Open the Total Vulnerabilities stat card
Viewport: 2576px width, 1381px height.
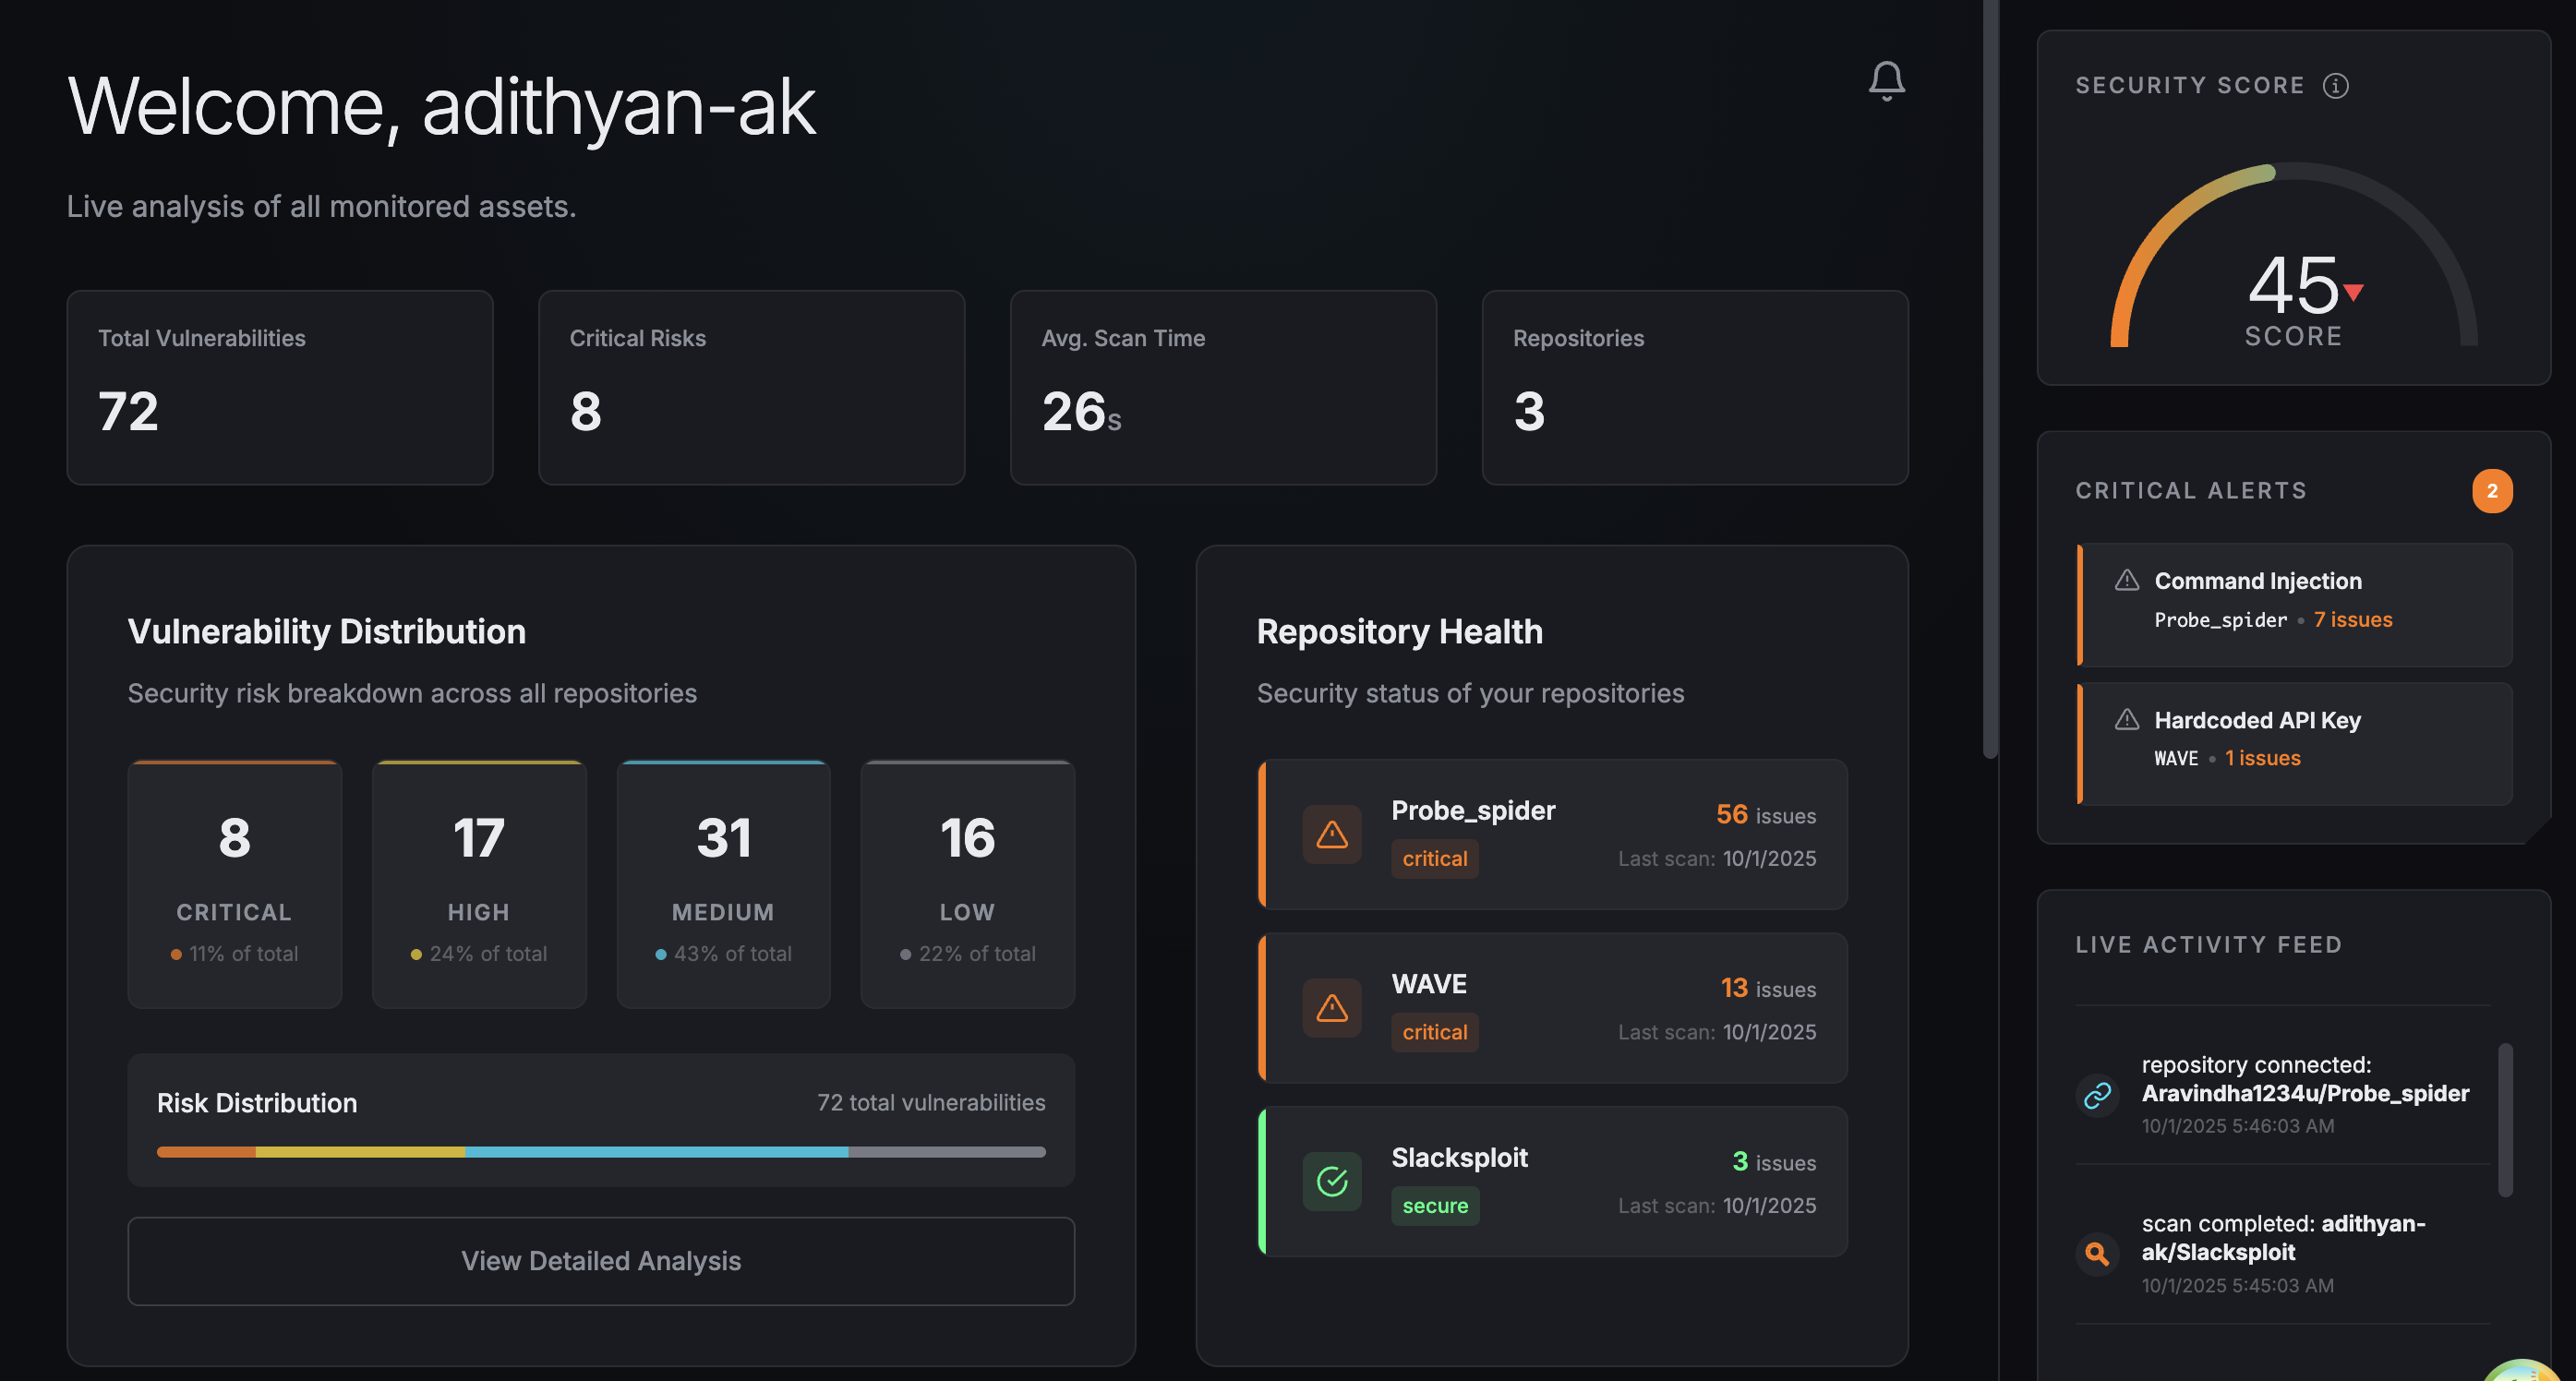[x=279, y=387]
